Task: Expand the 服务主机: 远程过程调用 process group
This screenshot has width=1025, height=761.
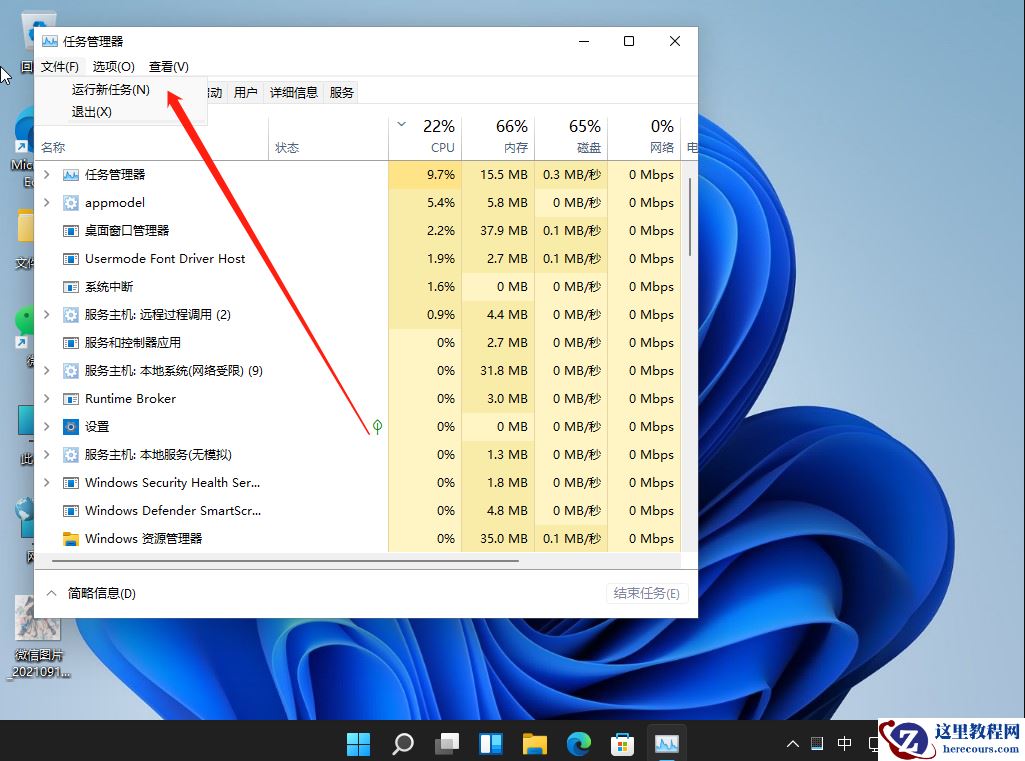Action: coord(48,314)
